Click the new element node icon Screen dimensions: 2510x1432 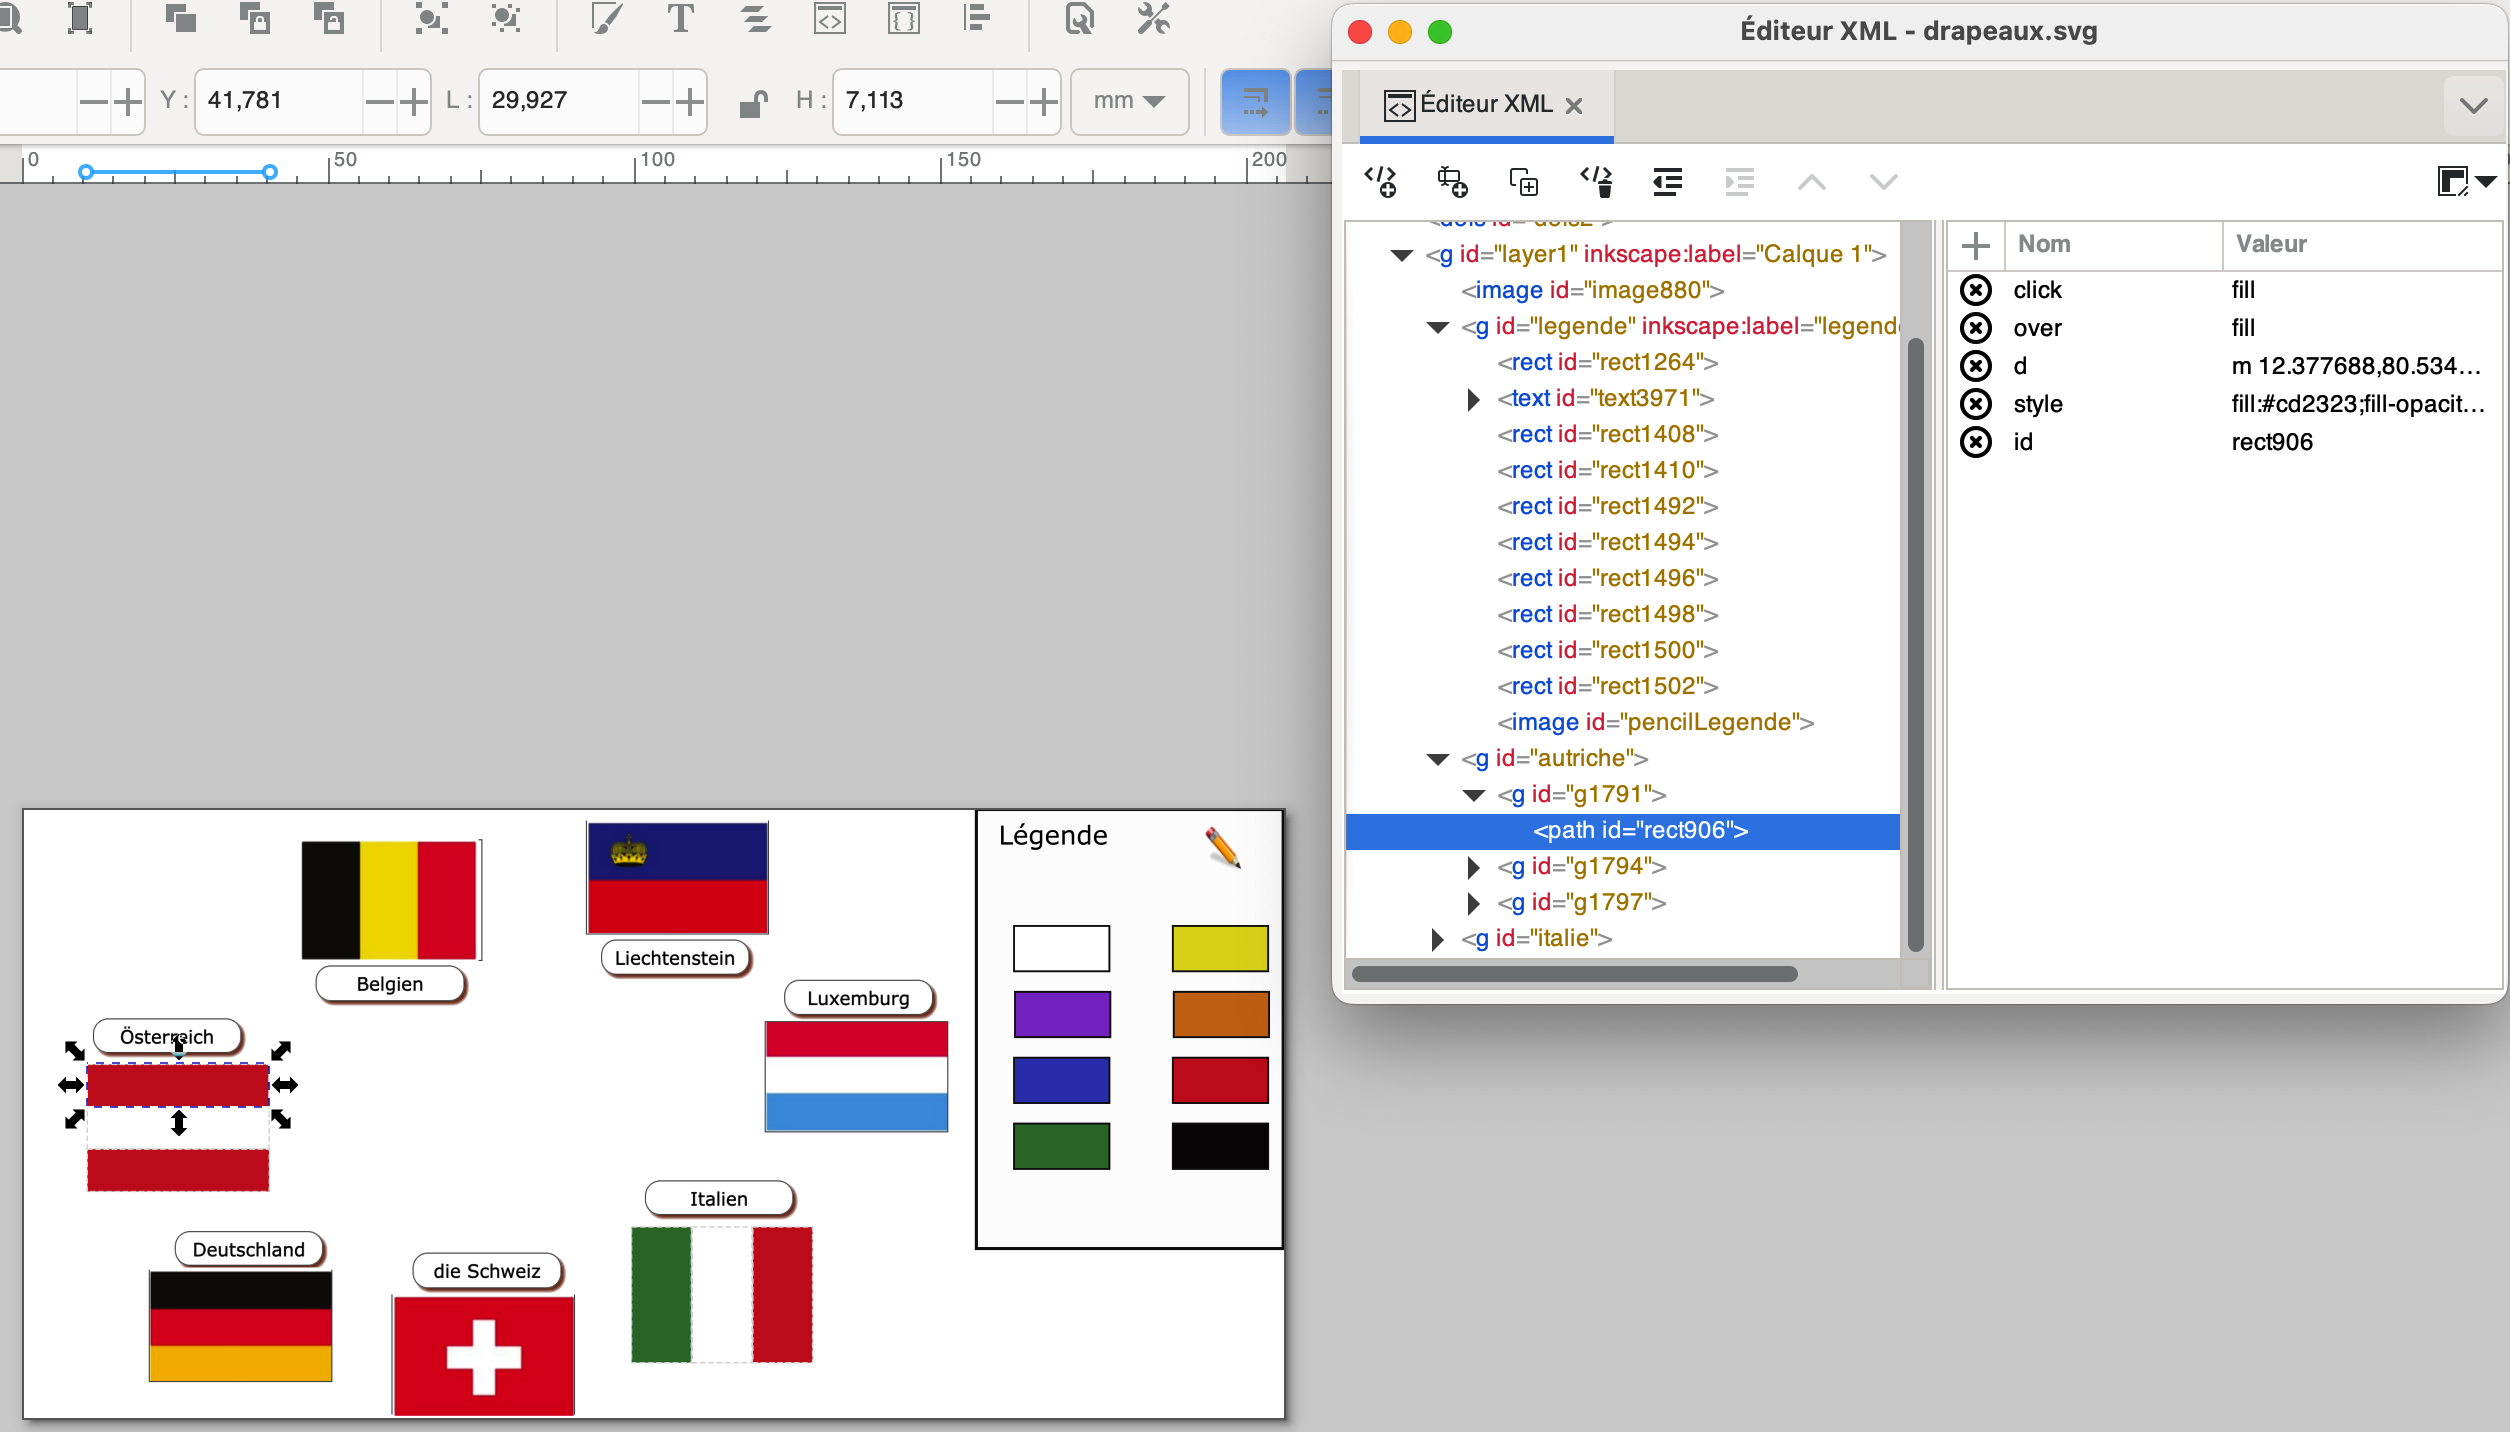pos(1381,182)
